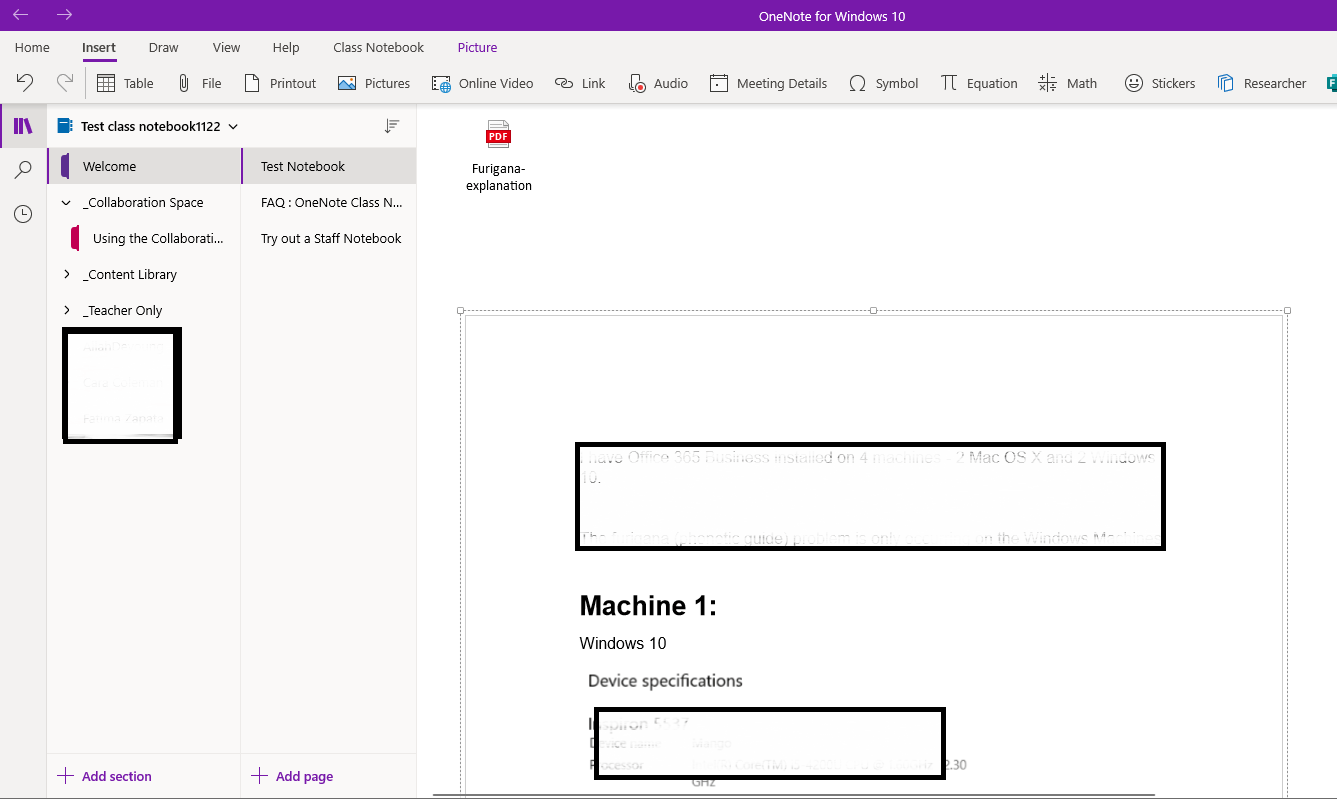Open the Picture tab
Viewport: 1337px width, 799px height.
(477, 47)
